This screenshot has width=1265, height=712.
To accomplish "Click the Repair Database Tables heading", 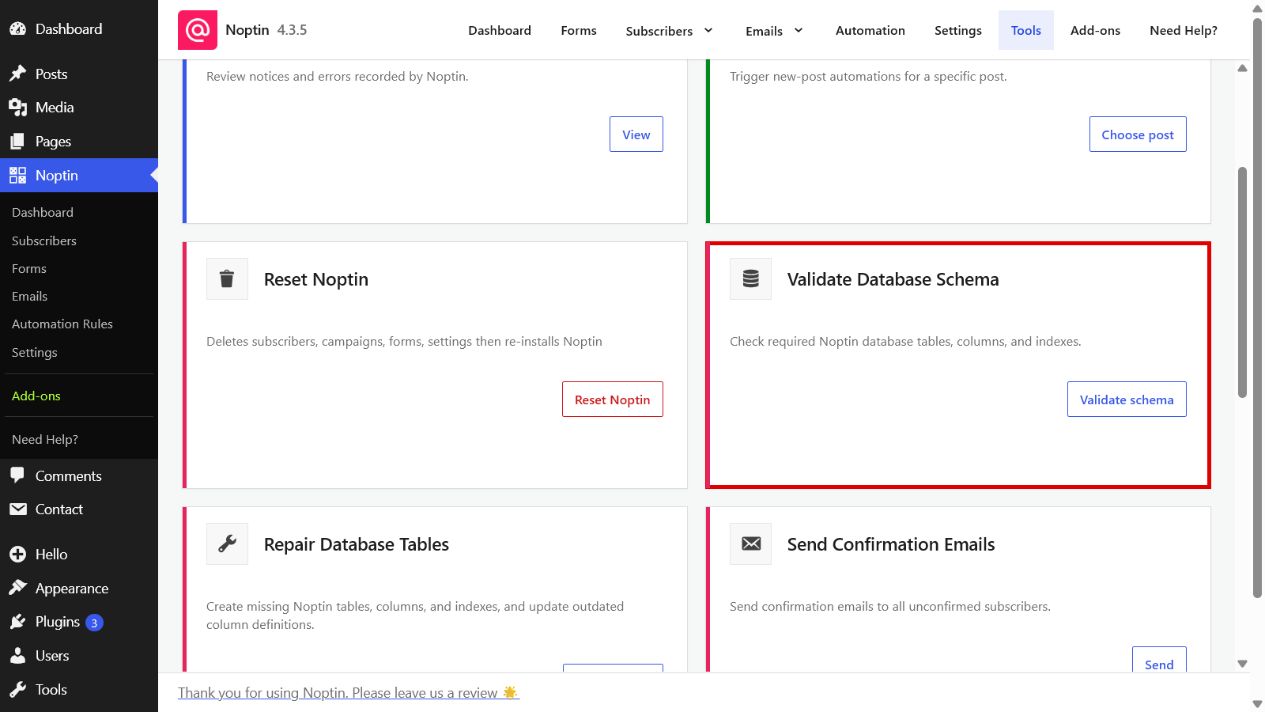I will coord(356,544).
